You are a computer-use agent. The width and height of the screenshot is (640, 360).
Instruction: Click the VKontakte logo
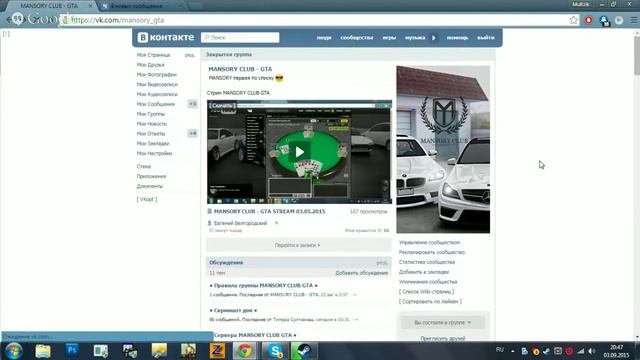click(165, 37)
